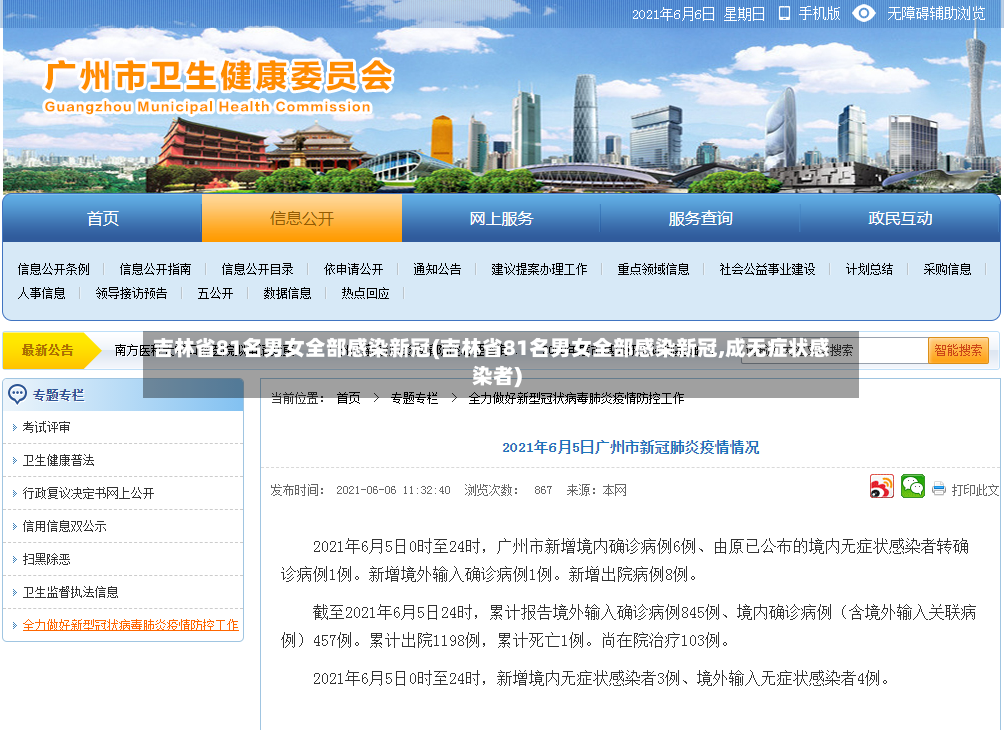This screenshot has width=1004, height=730.
Task: Click the epidemic prevention breadcrumb link
Action: pos(576,398)
